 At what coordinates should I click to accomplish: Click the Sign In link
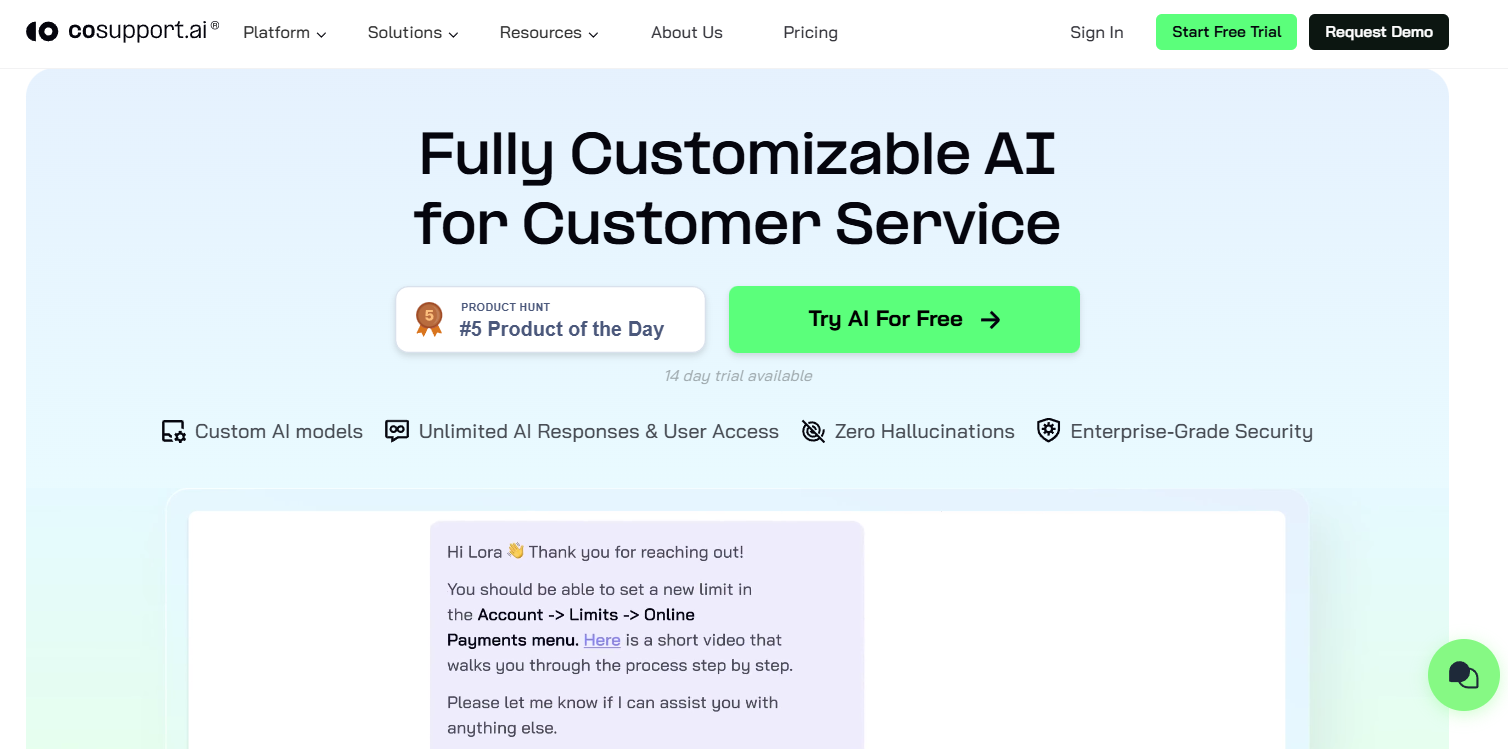(x=1096, y=33)
